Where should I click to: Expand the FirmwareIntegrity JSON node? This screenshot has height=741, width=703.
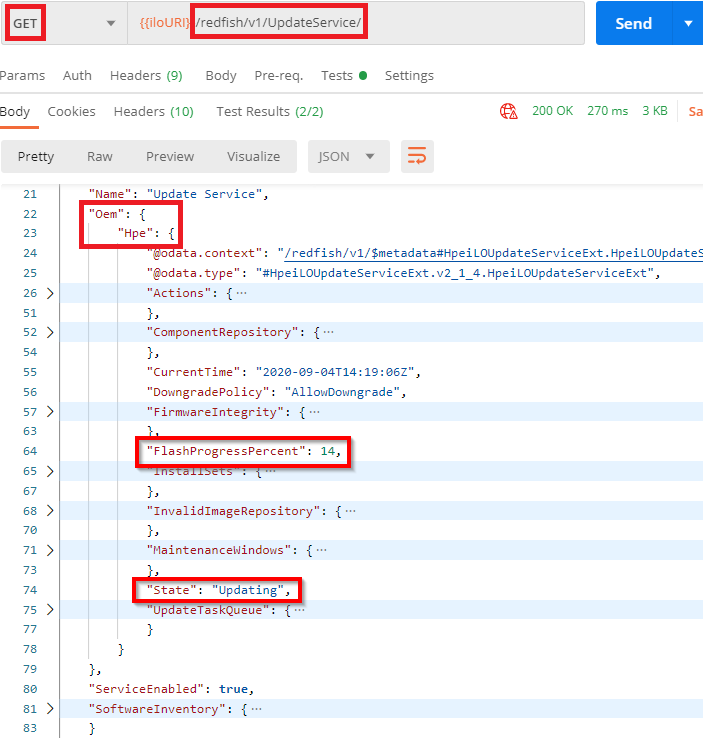click(50, 411)
